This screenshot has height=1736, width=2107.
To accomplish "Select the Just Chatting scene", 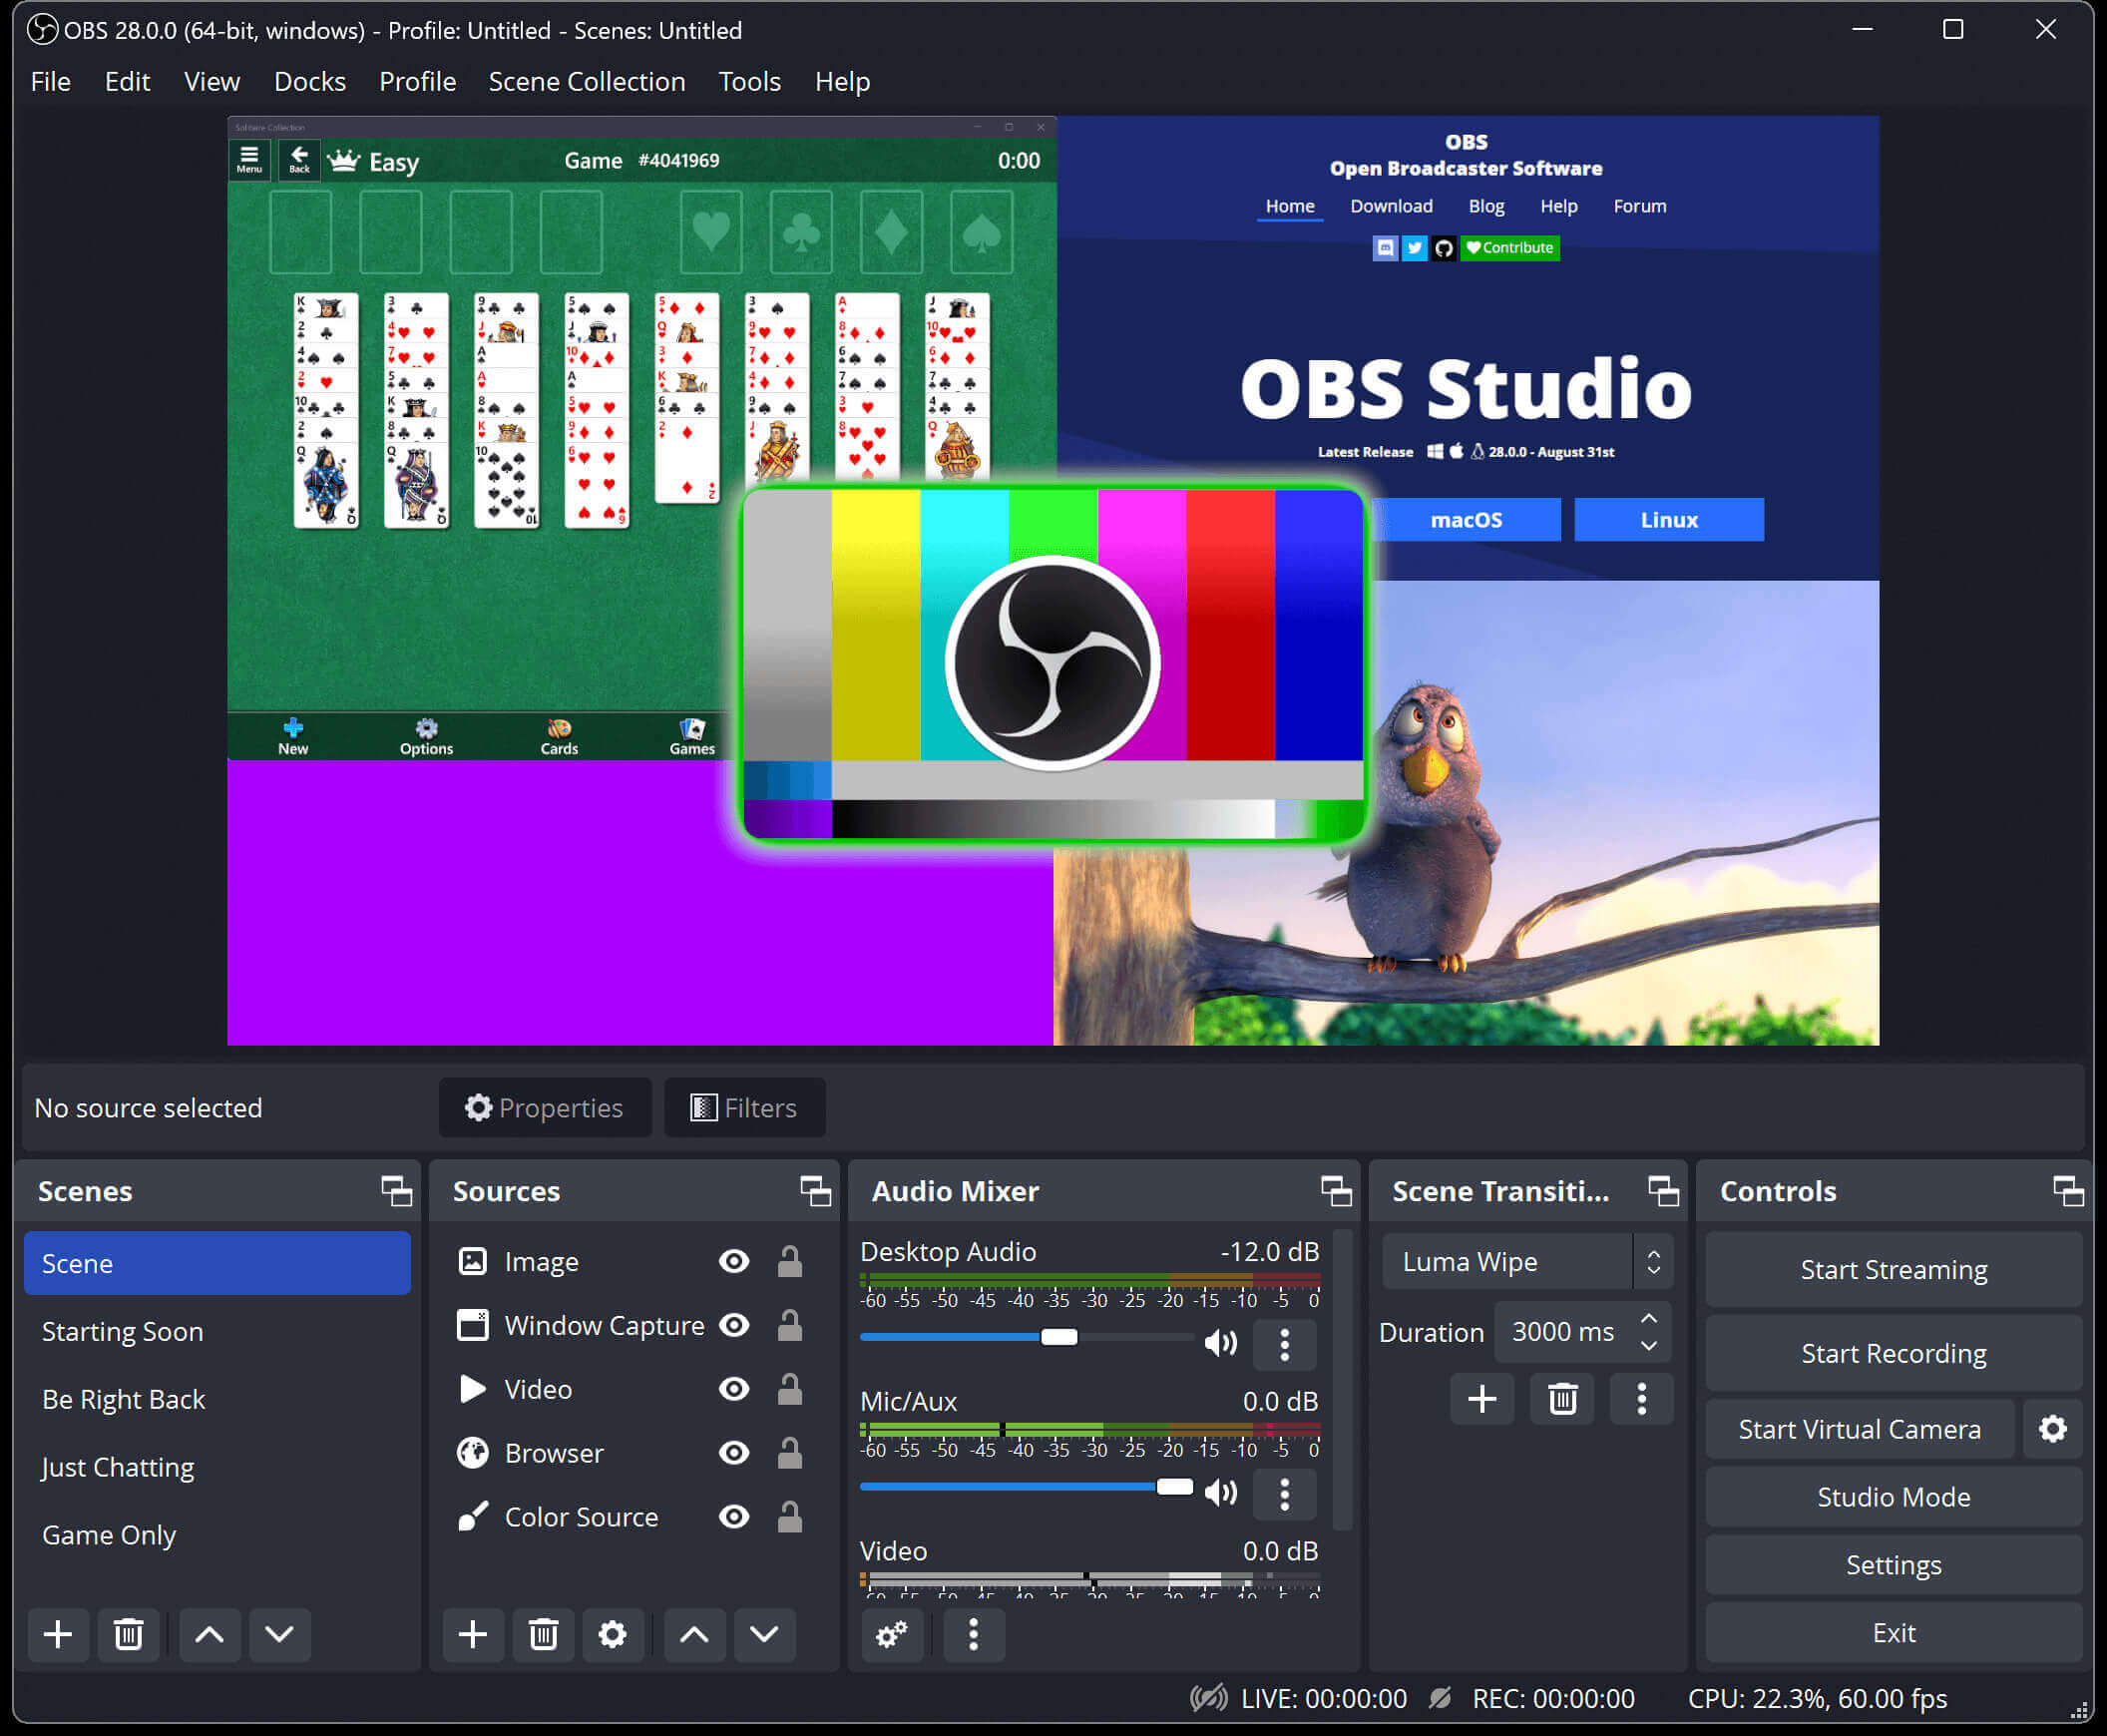I will coord(116,1467).
